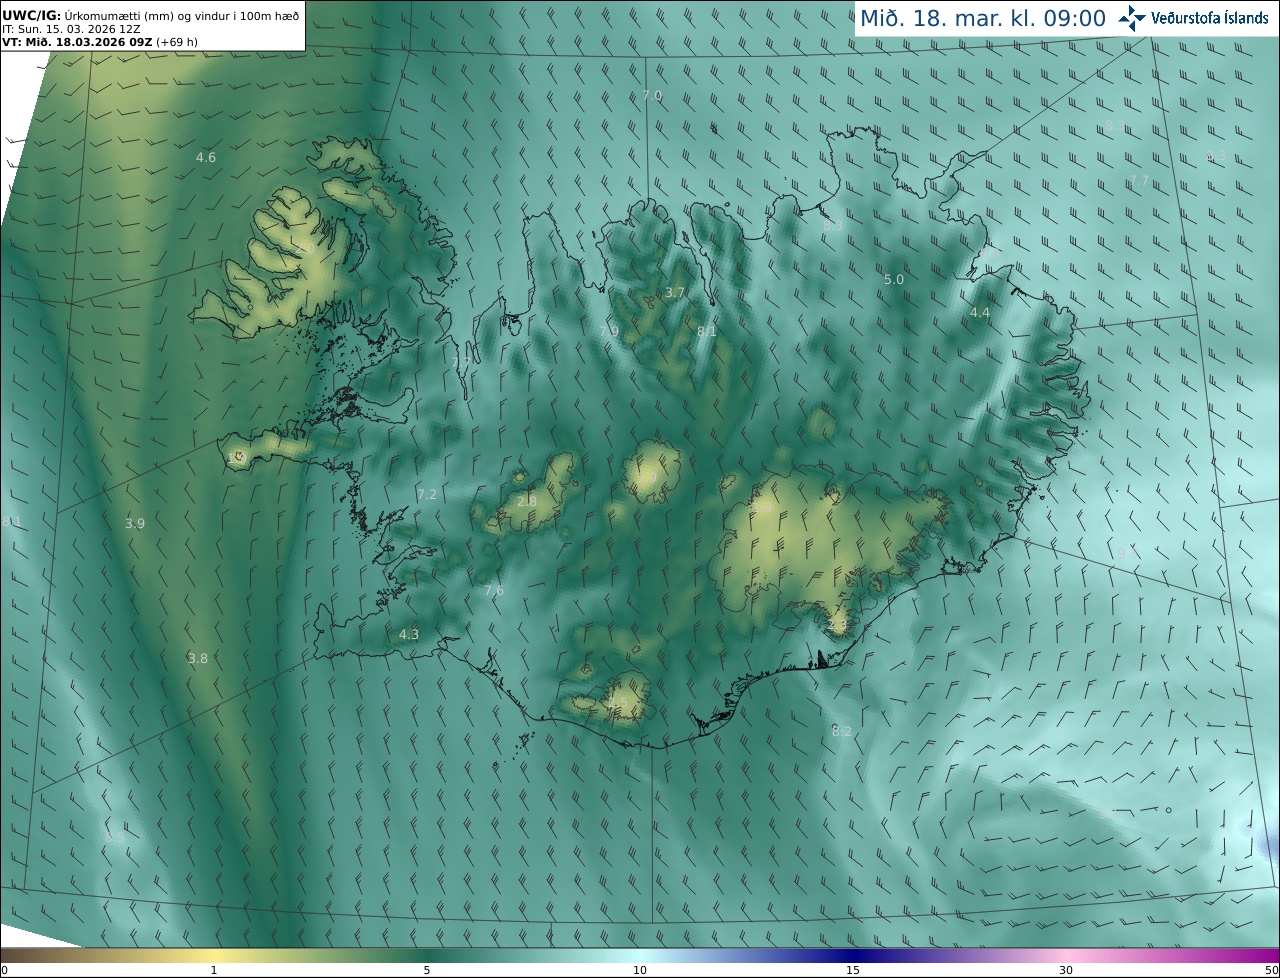This screenshot has width=1280, height=978.
Task: Click the Veðurstofa Íslands logo icon
Action: coord(1132,17)
